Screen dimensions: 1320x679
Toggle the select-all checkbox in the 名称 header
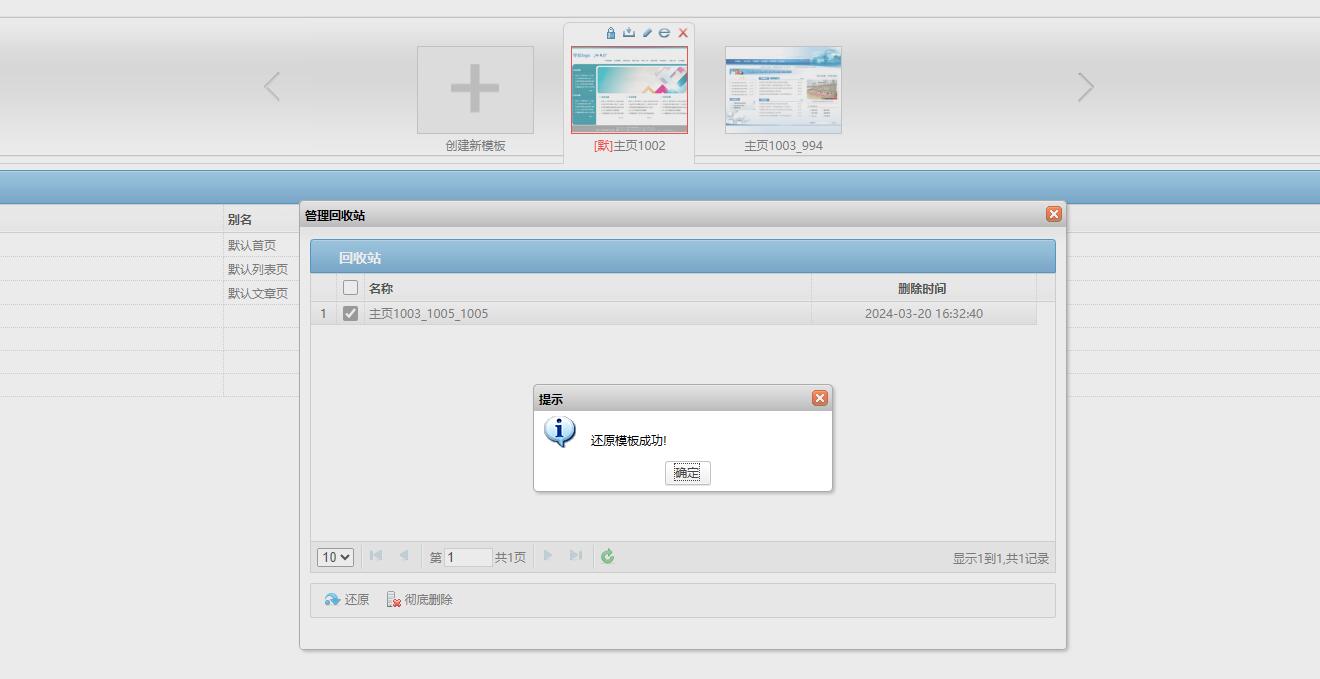[x=350, y=288]
